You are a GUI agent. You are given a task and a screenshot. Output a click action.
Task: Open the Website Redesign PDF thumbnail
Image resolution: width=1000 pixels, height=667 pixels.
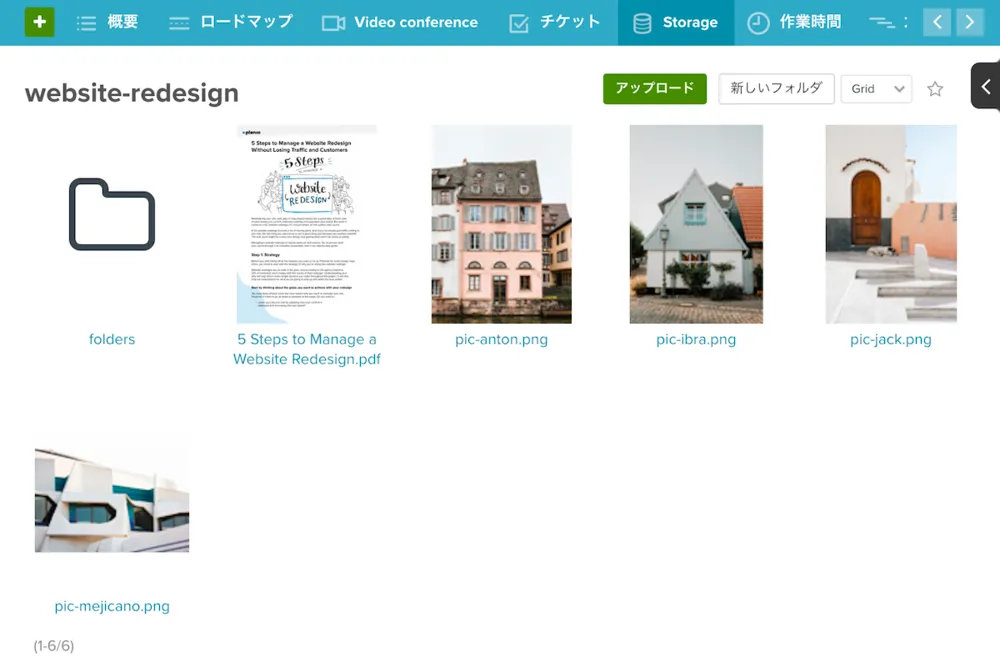(x=307, y=224)
